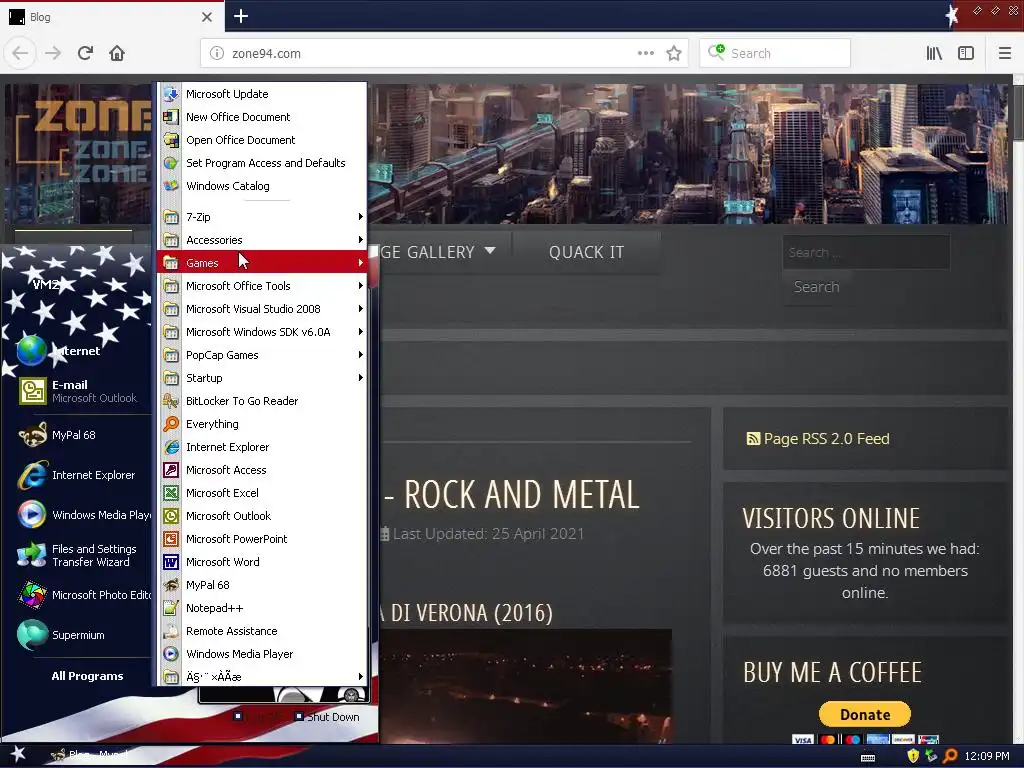Open MyPal 68 in All Programs list
Viewport: 1024px width, 768px height.
pyautogui.click(x=261, y=585)
